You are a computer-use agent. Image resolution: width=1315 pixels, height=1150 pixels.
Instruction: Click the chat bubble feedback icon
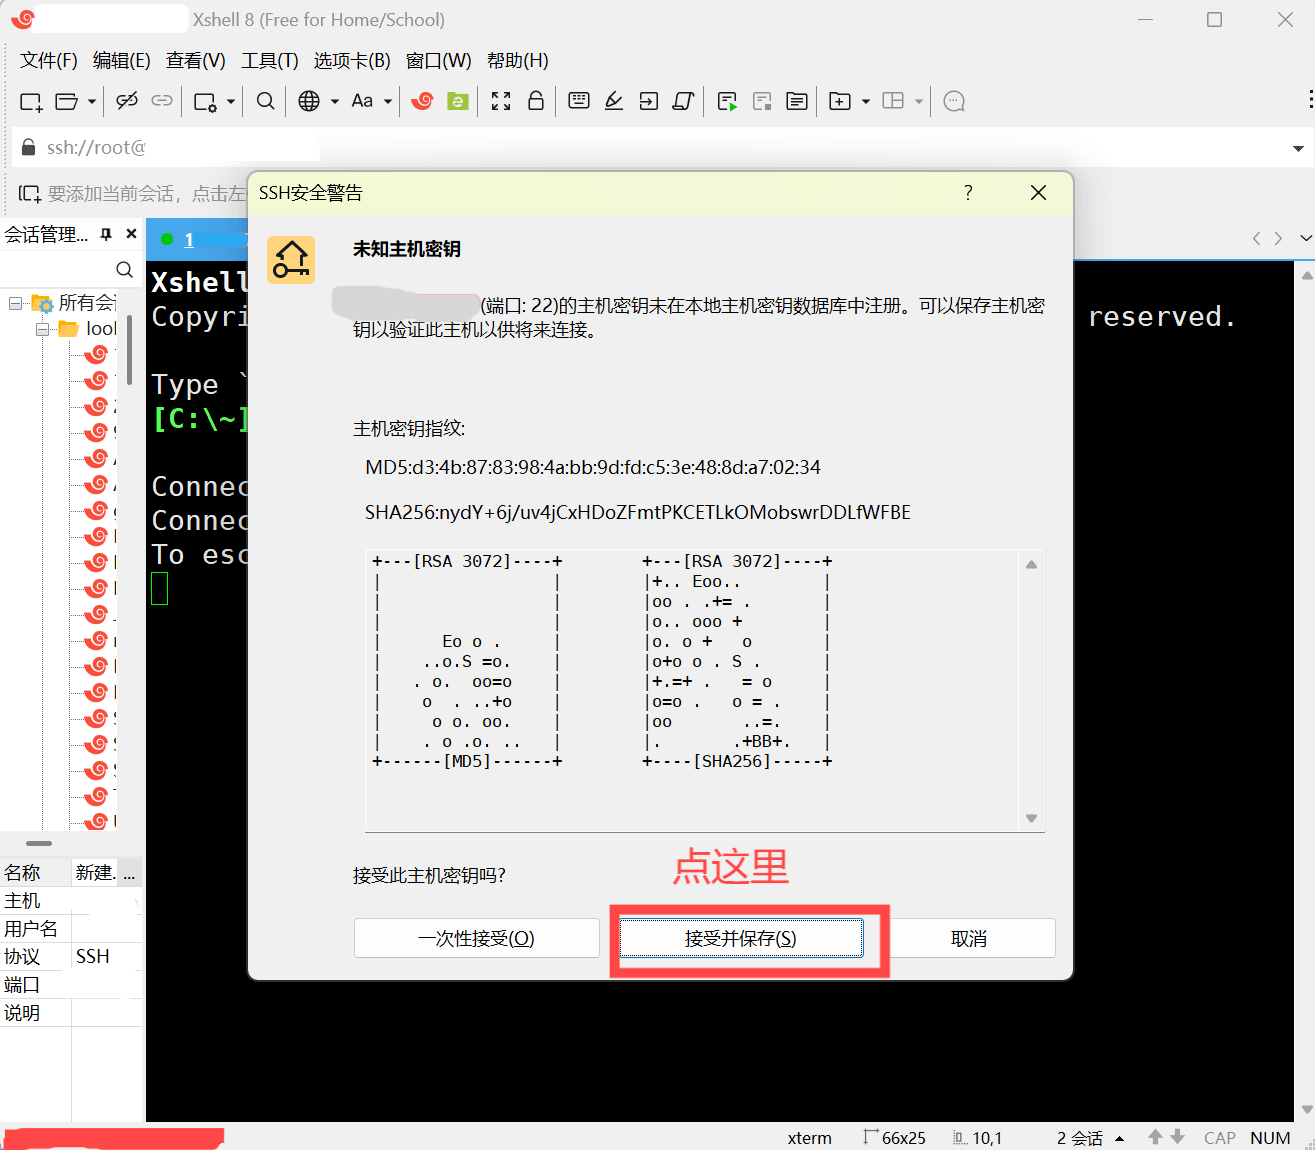pyautogui.click(x=954, y=101)
